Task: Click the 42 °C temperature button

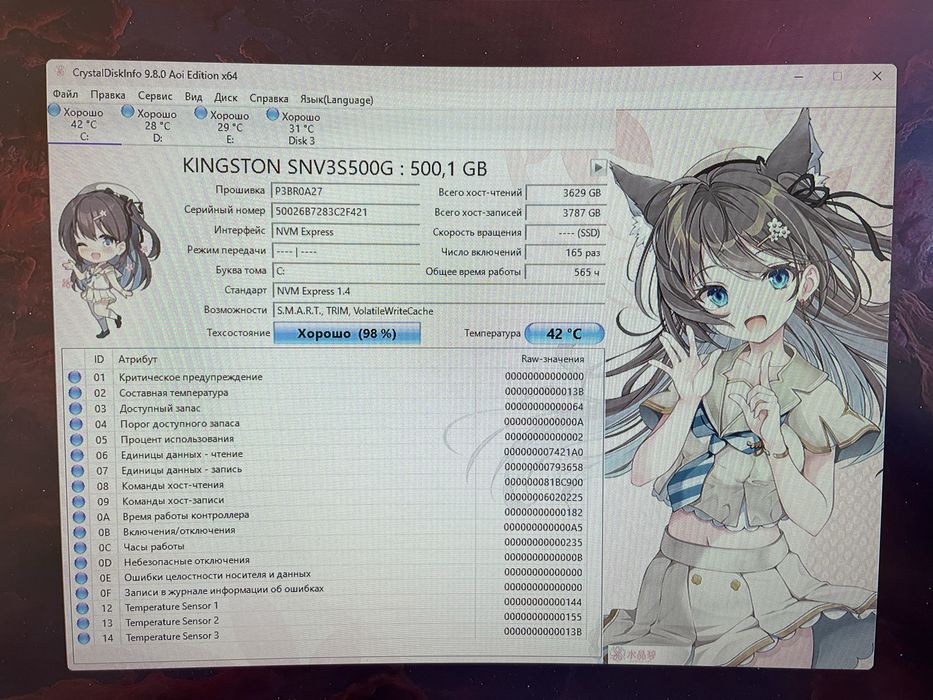Action: pos(564,334)
